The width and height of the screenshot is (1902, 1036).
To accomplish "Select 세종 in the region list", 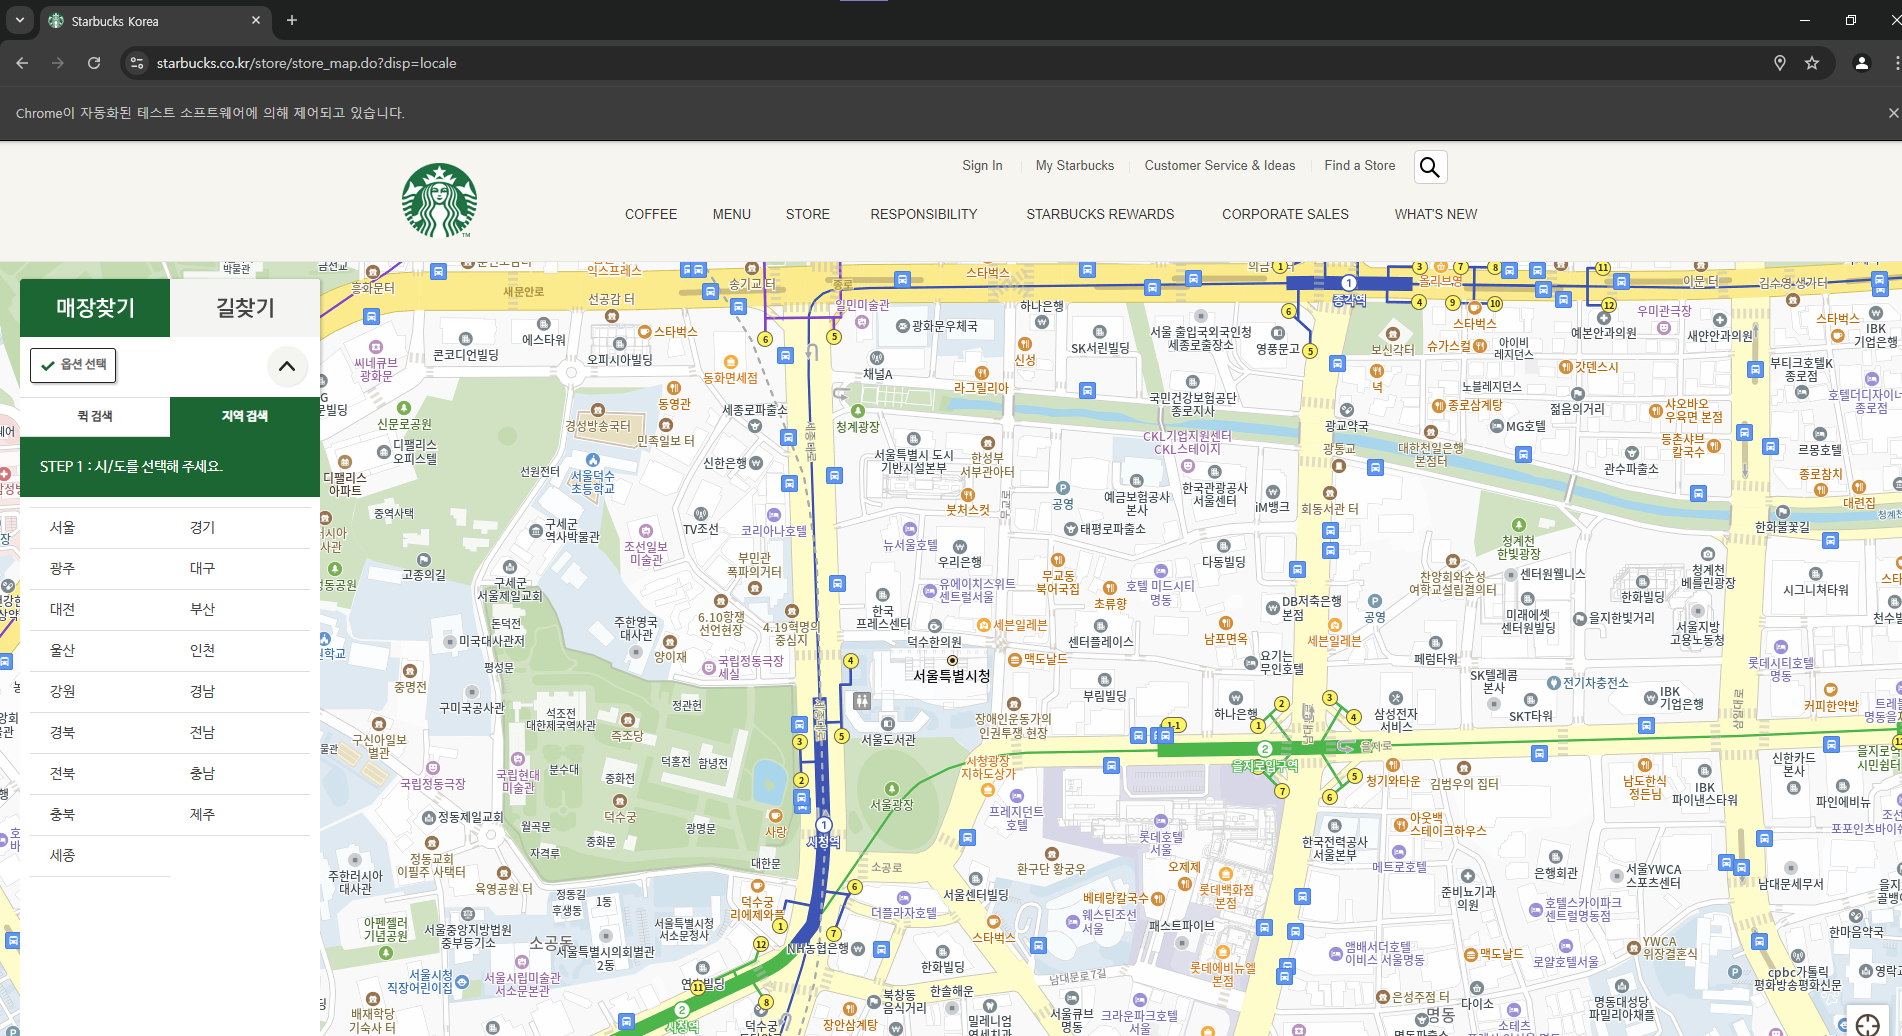I will coord(63,856).
